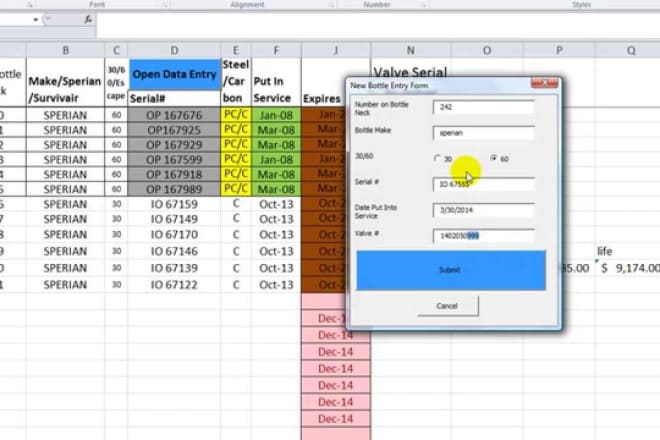Image resolution: width=660 pixels, height=440 pixels.
Task: Click the Steel/Carbon header cell
Action: (x=236, y=83)
